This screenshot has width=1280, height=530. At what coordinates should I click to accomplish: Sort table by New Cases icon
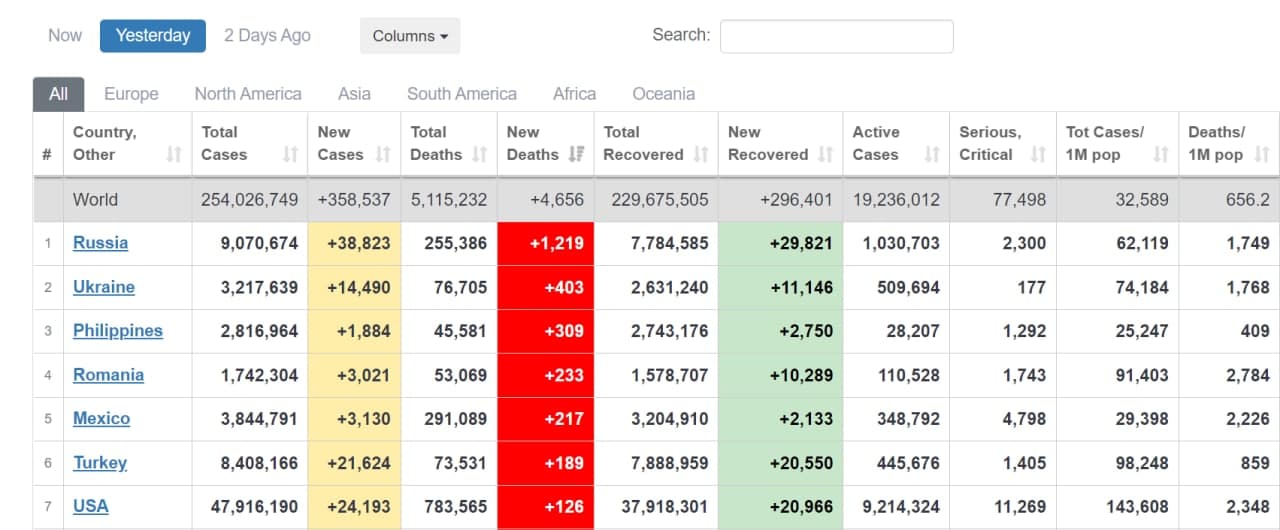383,155
